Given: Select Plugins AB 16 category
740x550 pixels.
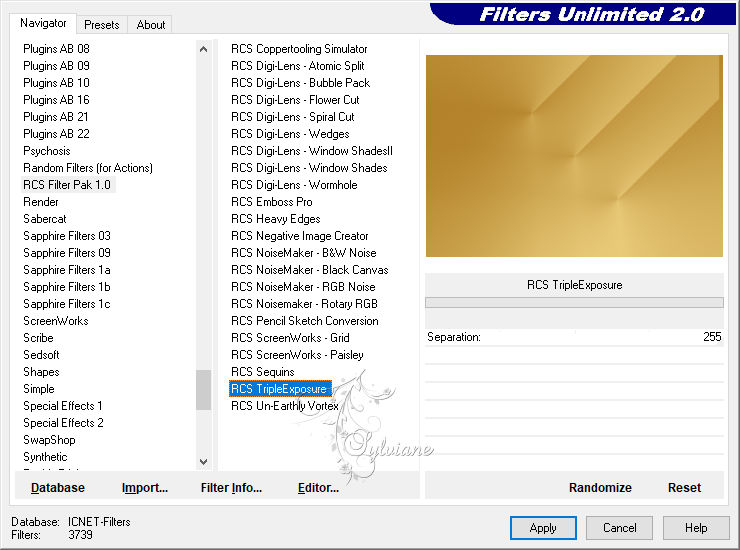Looking at the screenshot, I should click(x=56, y=100).
